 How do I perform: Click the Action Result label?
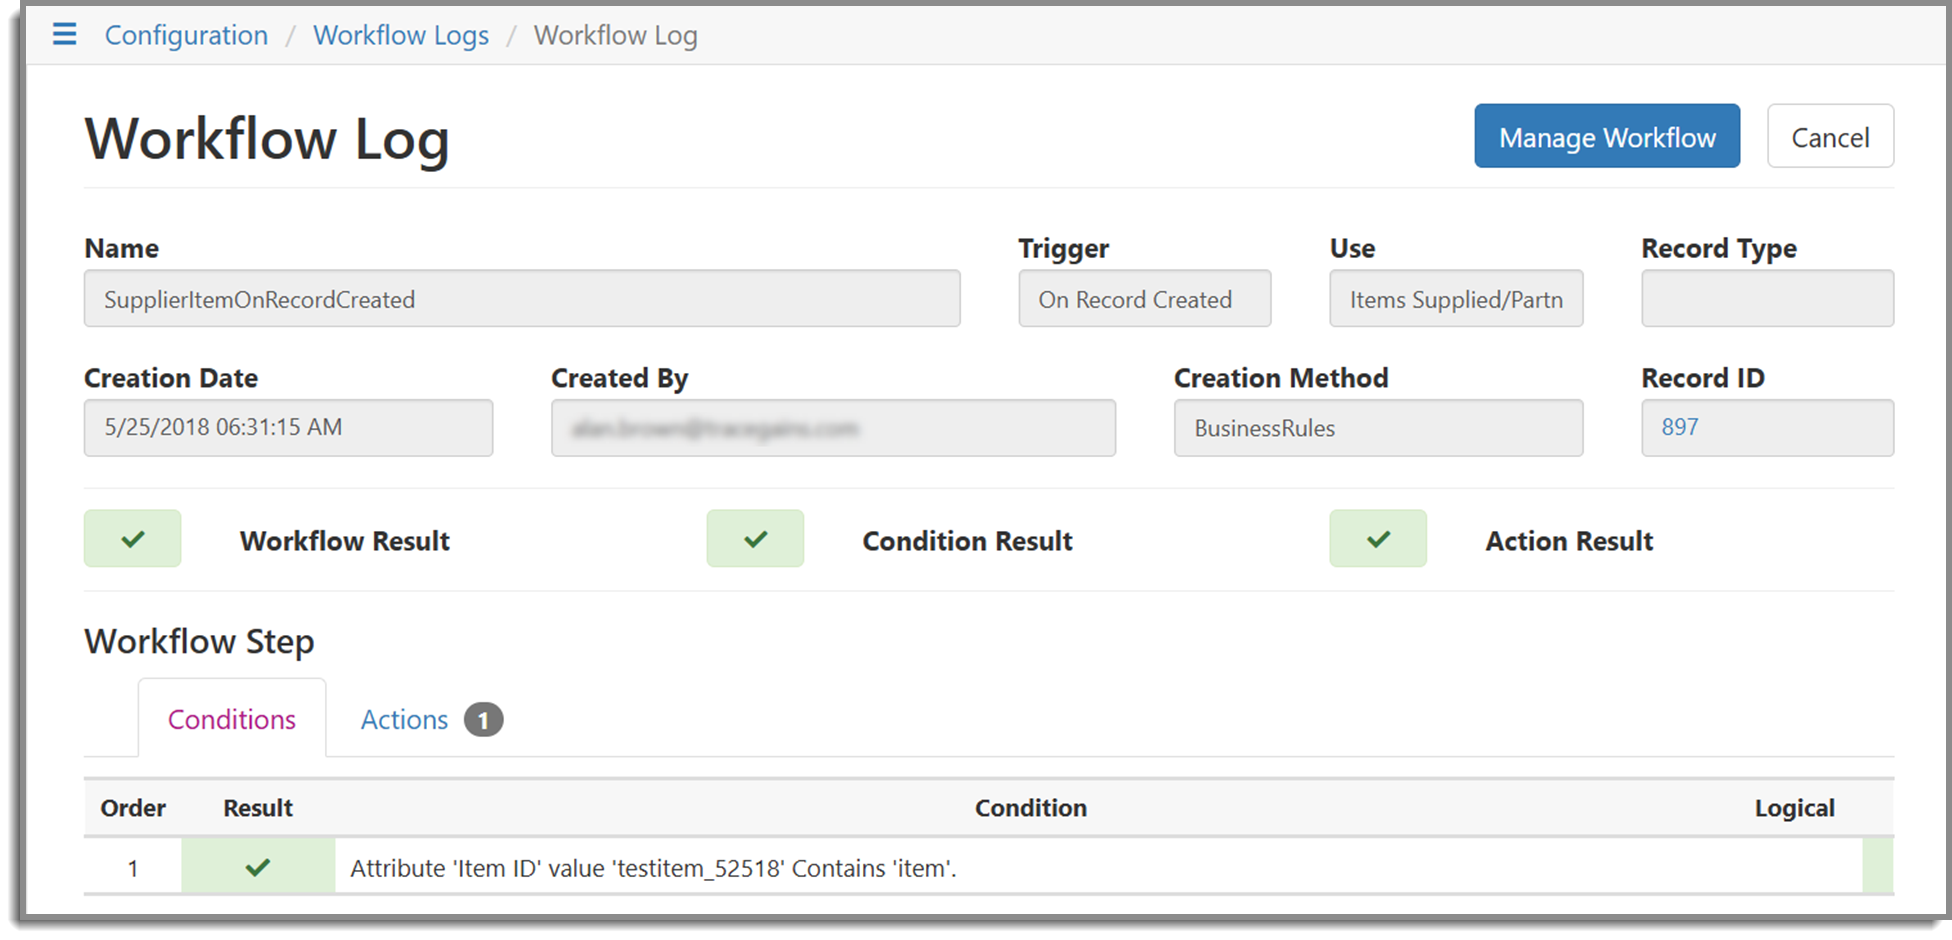click(x=1569, y=541)
